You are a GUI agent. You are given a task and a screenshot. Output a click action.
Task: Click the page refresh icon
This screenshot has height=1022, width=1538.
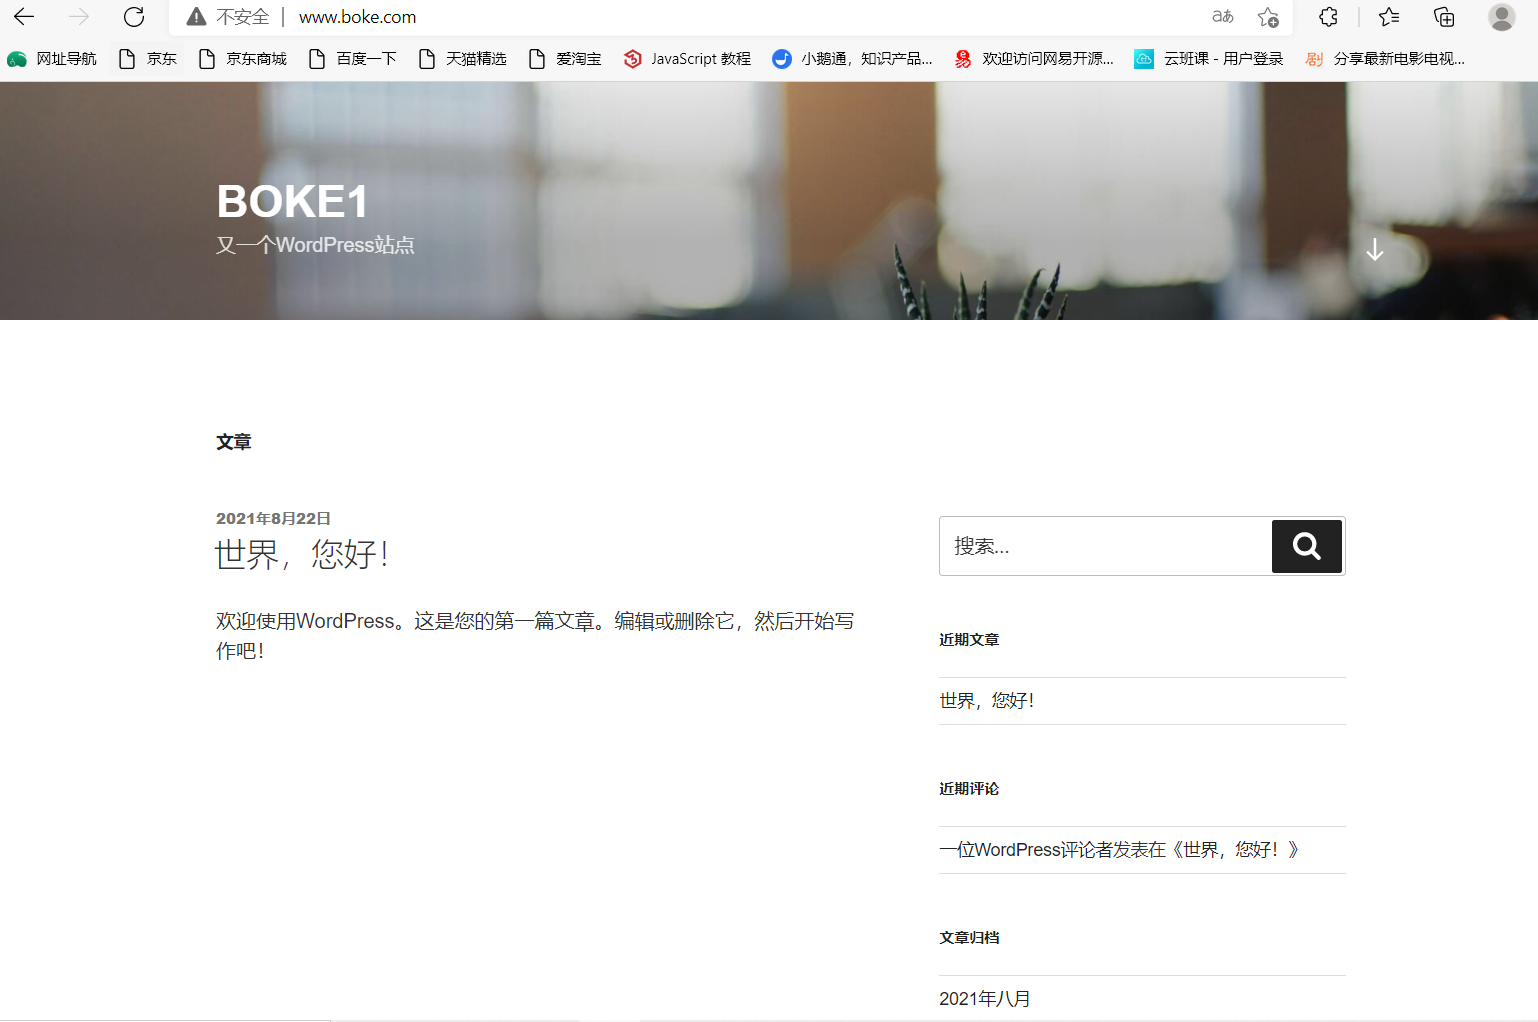[133, 17]
